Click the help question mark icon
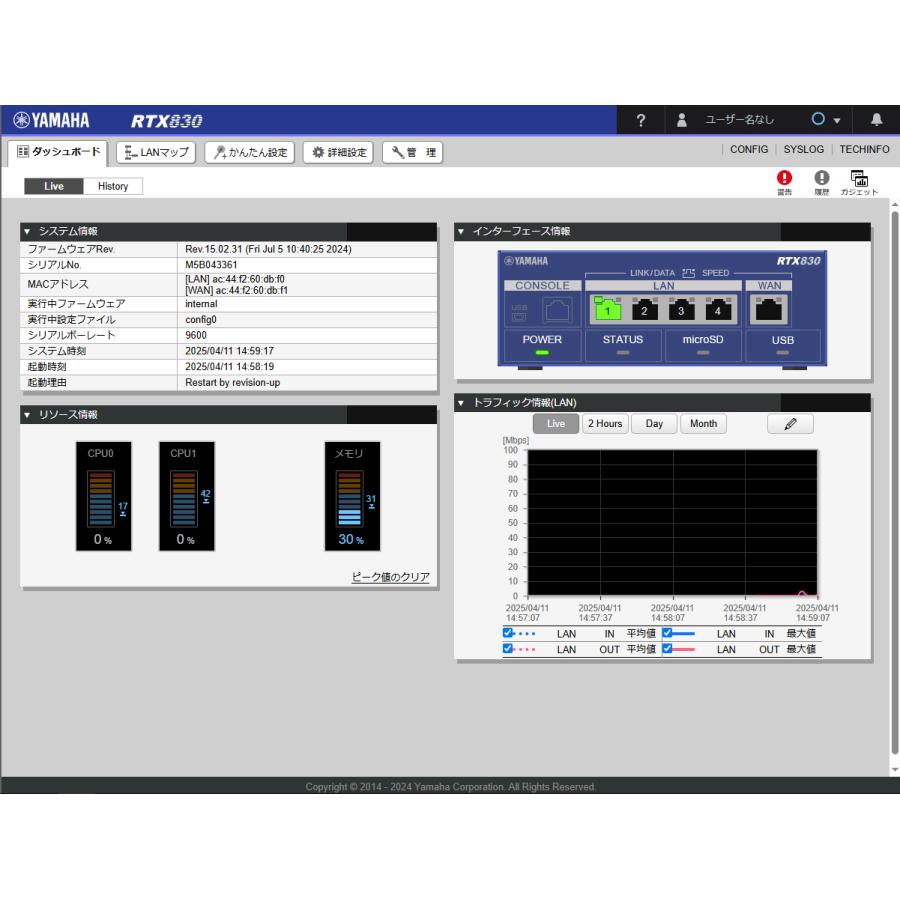Screen dimensions: 900x900 641,120
